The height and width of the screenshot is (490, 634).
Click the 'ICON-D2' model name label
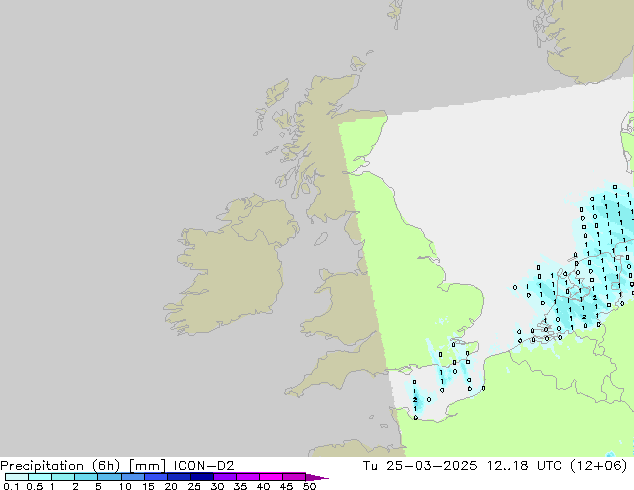[204, 466]
